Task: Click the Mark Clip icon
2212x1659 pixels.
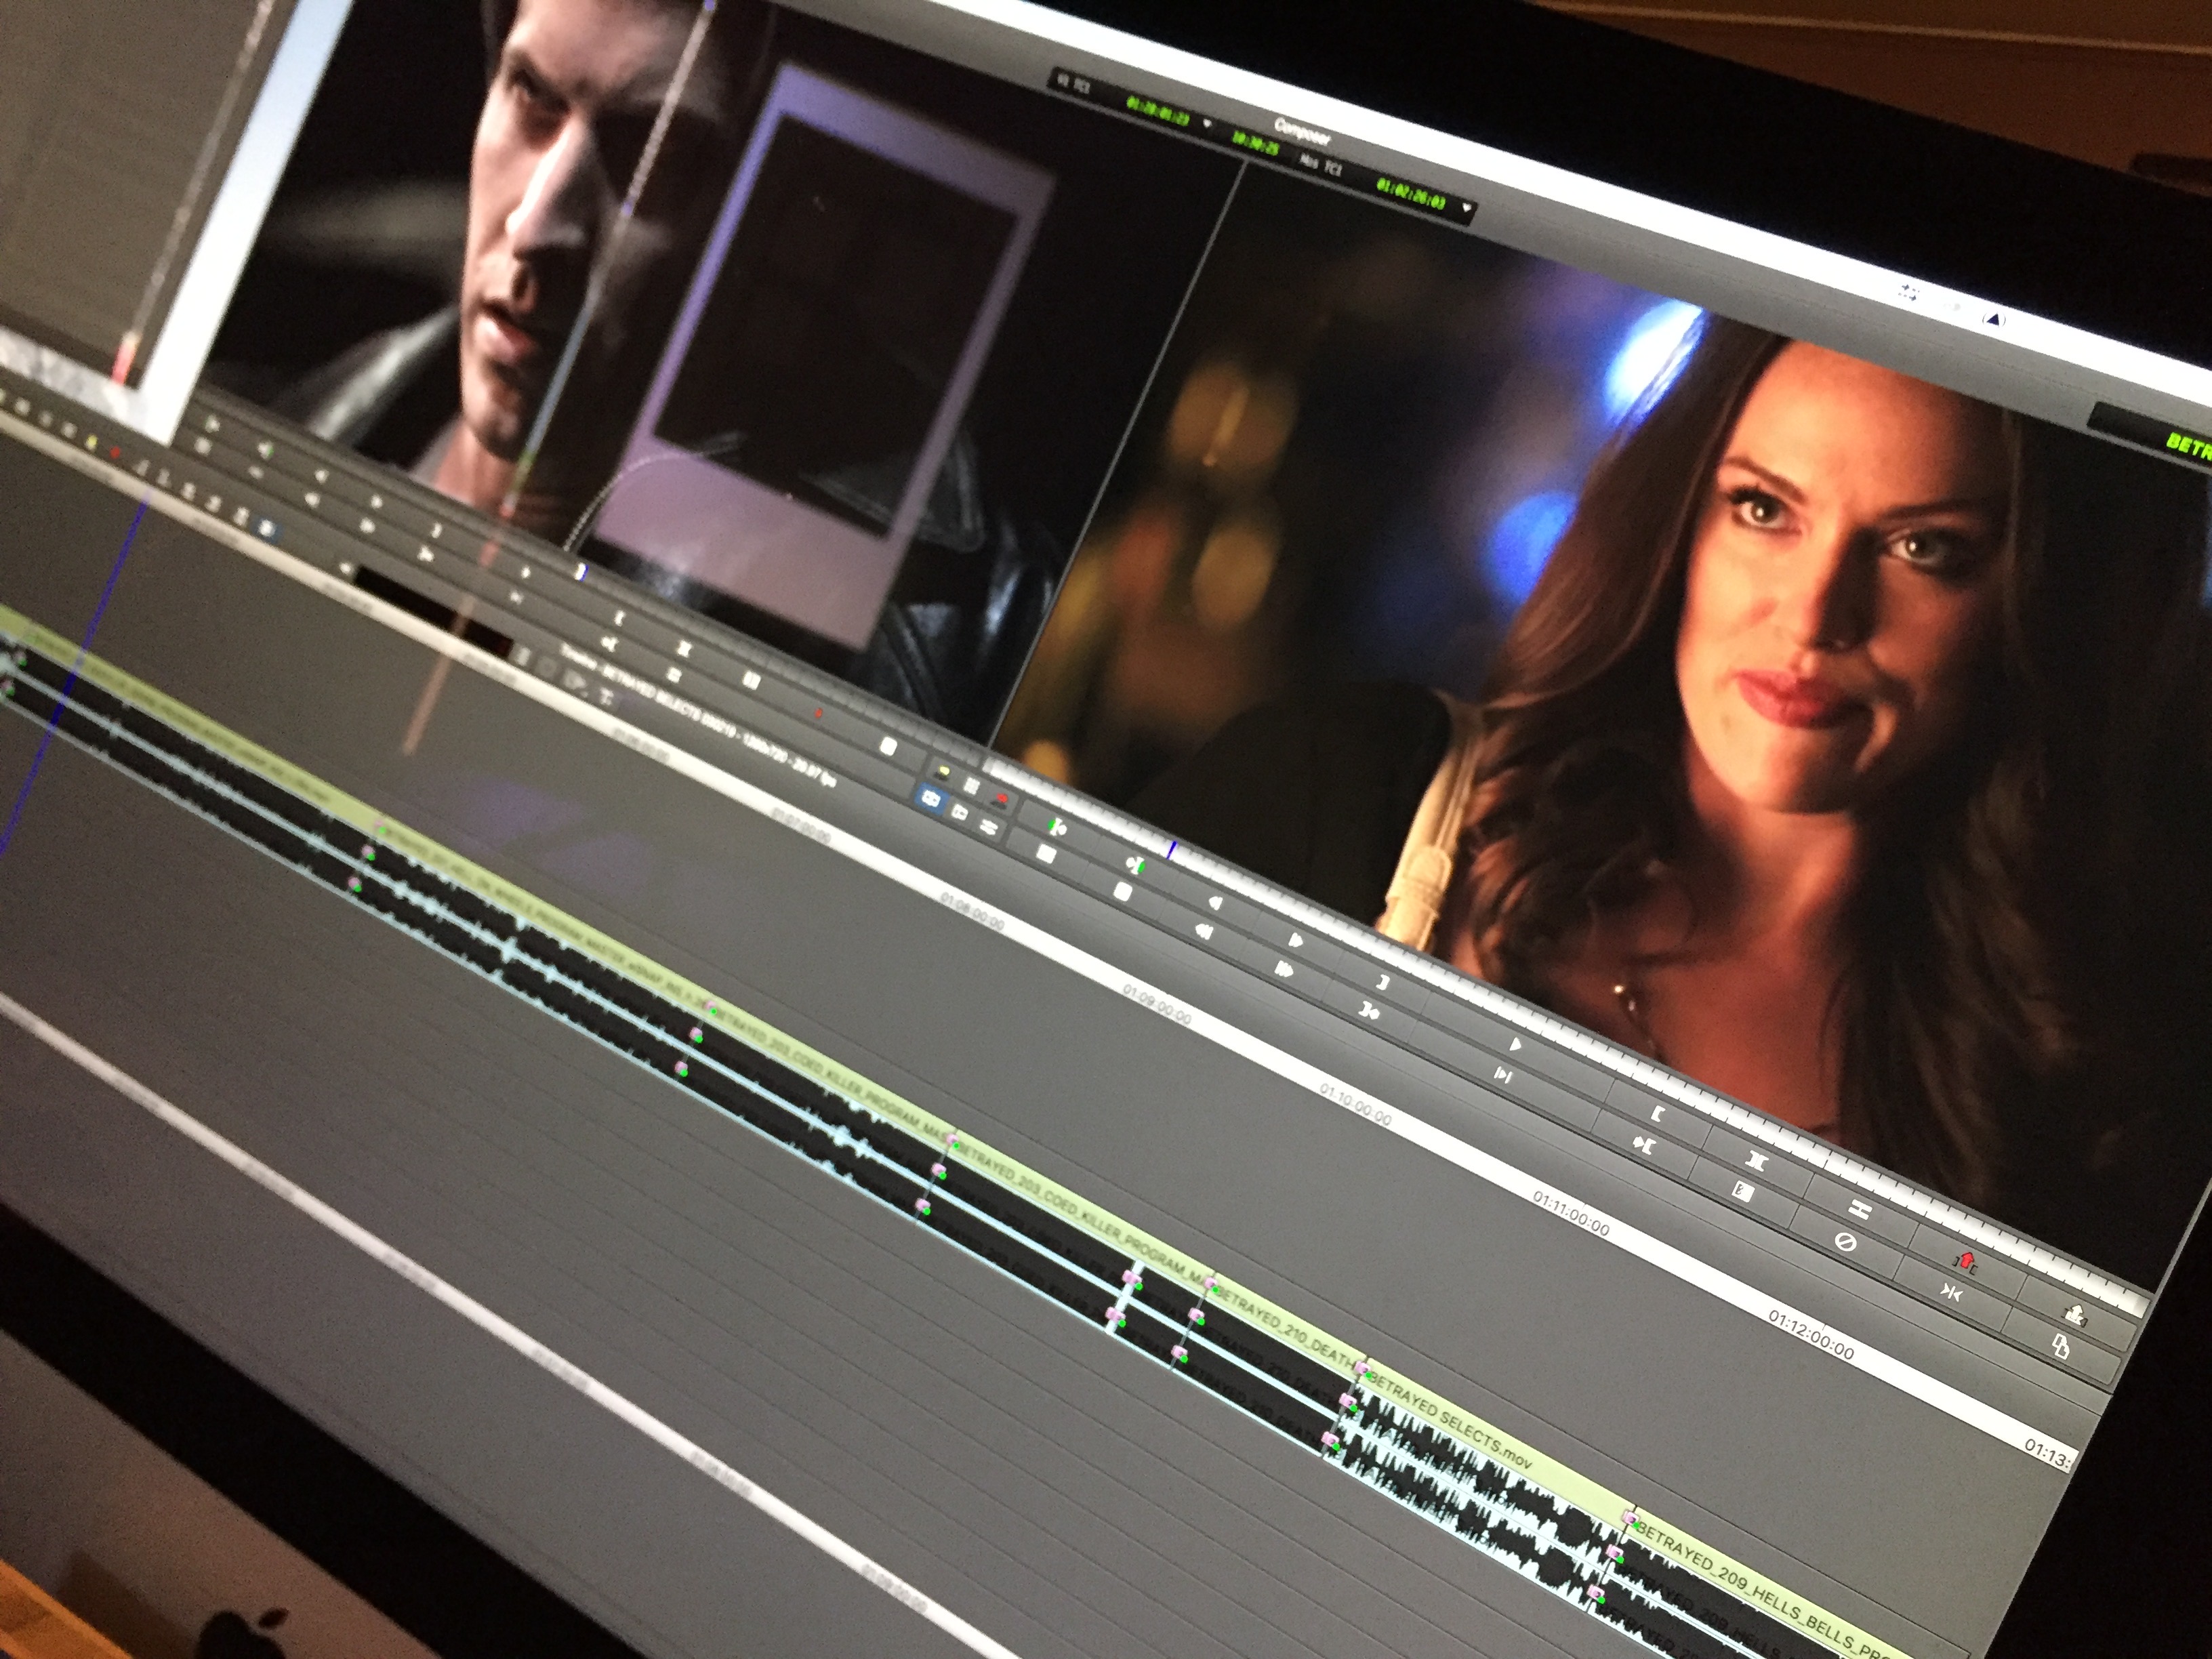Action: coord(1757,1160)
